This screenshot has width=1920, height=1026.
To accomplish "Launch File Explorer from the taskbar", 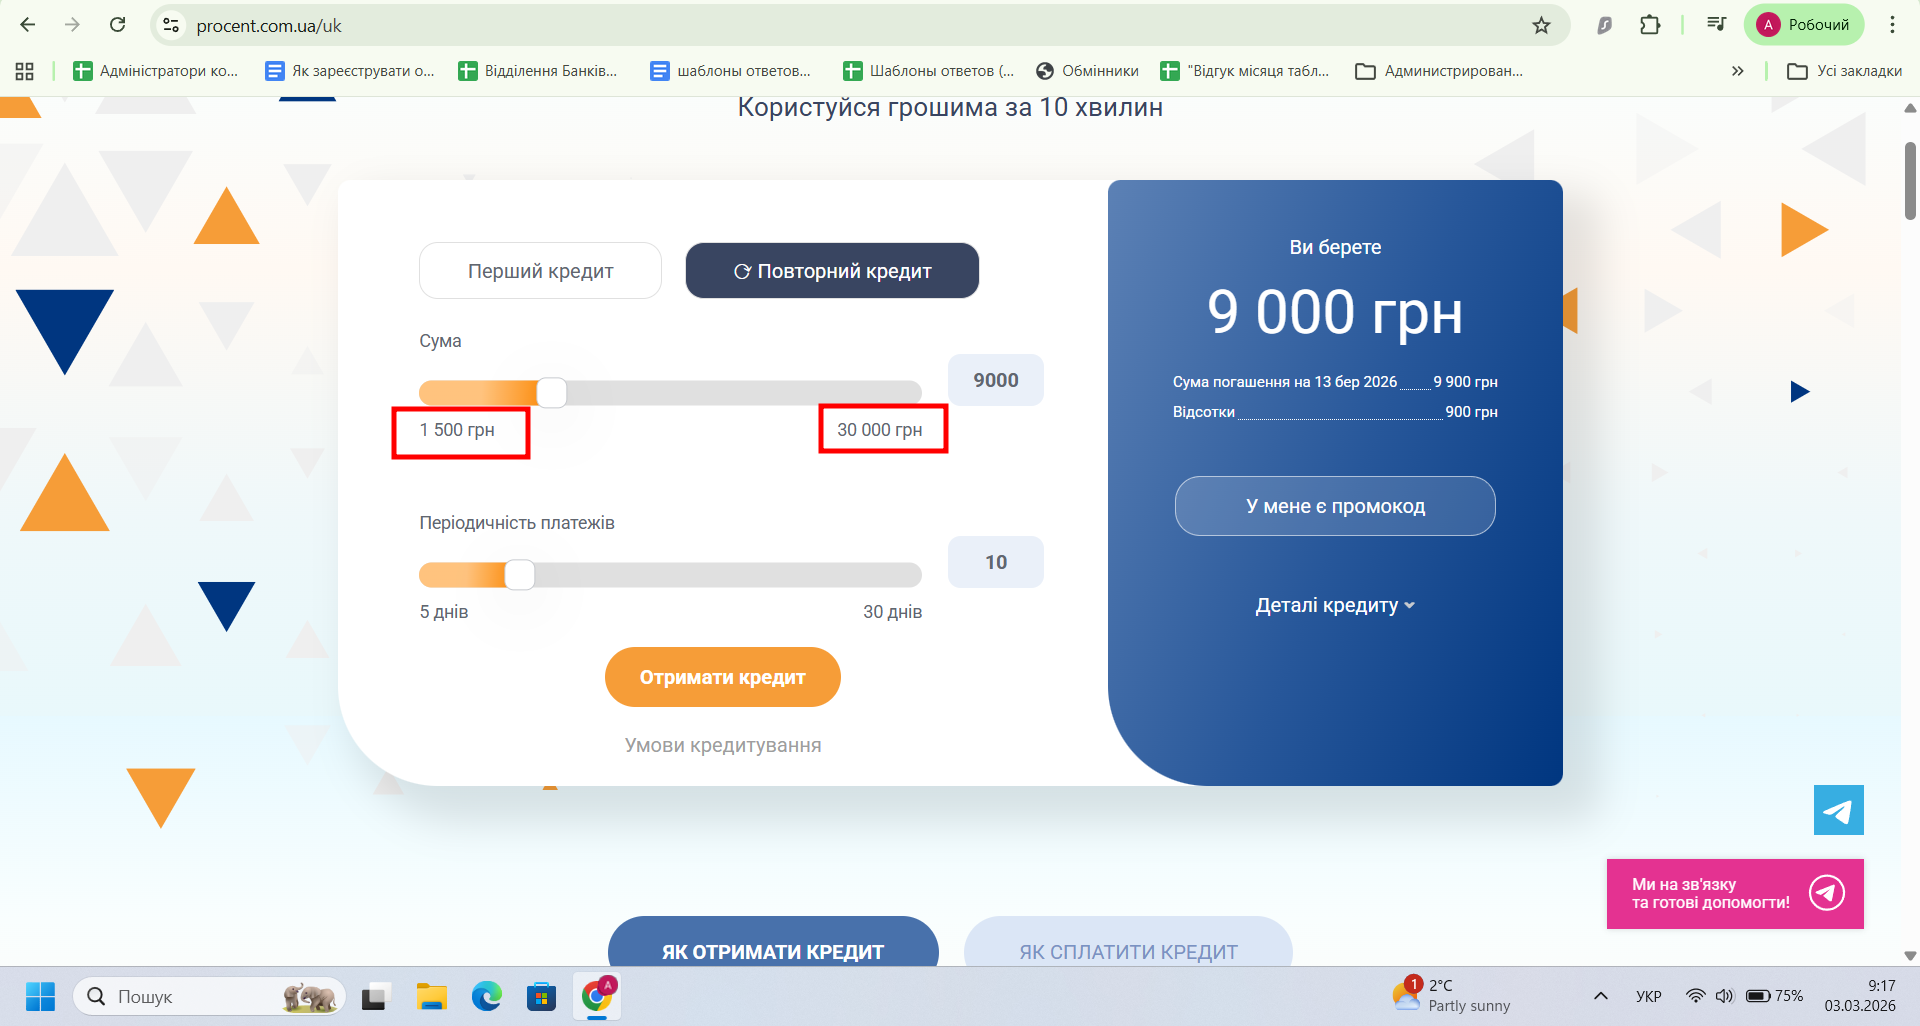I will 432,996.
